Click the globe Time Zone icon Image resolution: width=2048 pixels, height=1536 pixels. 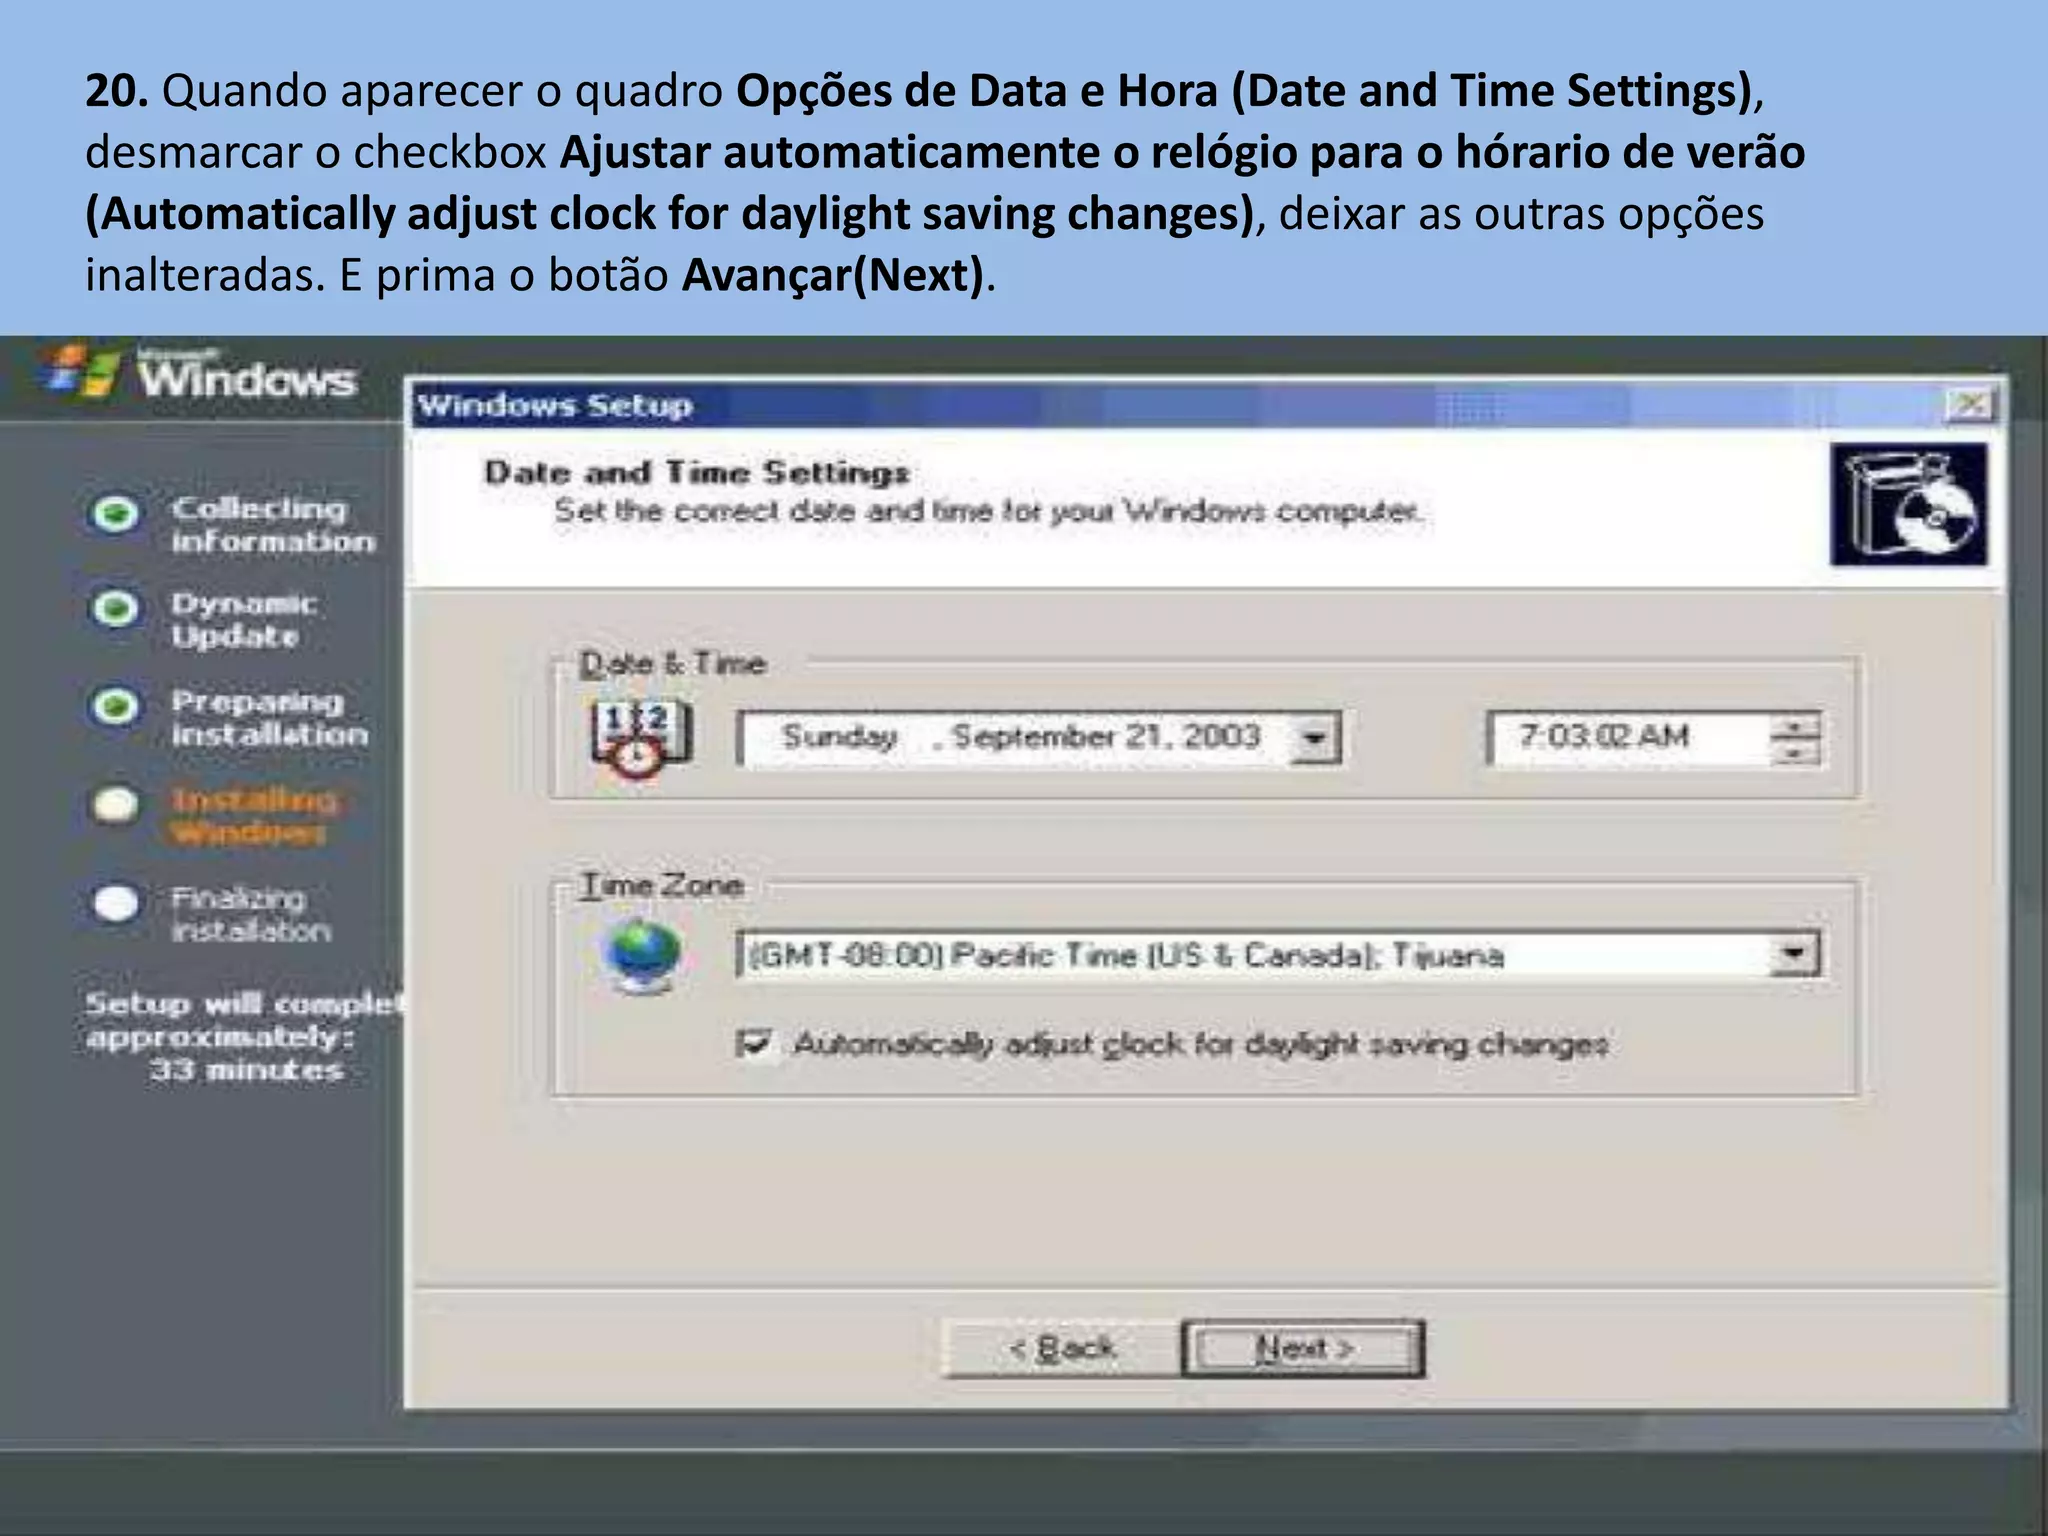pyautogui.click(x=641, y=956)
